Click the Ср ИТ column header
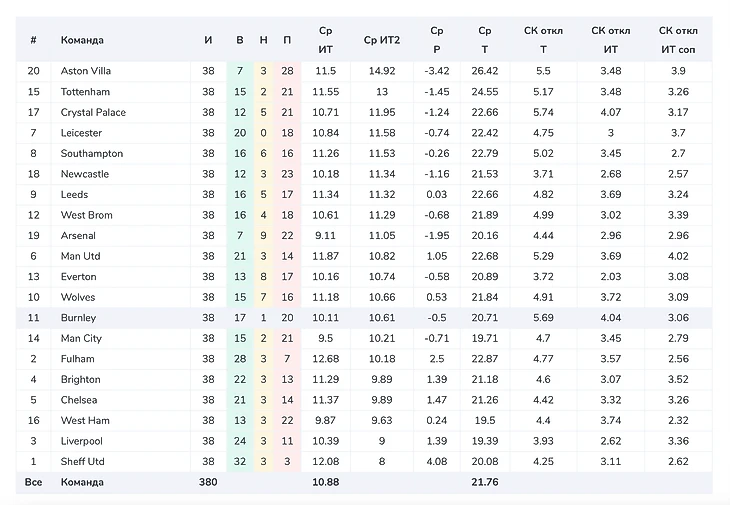This screenshot has height=505, width=730. point(325,39)
